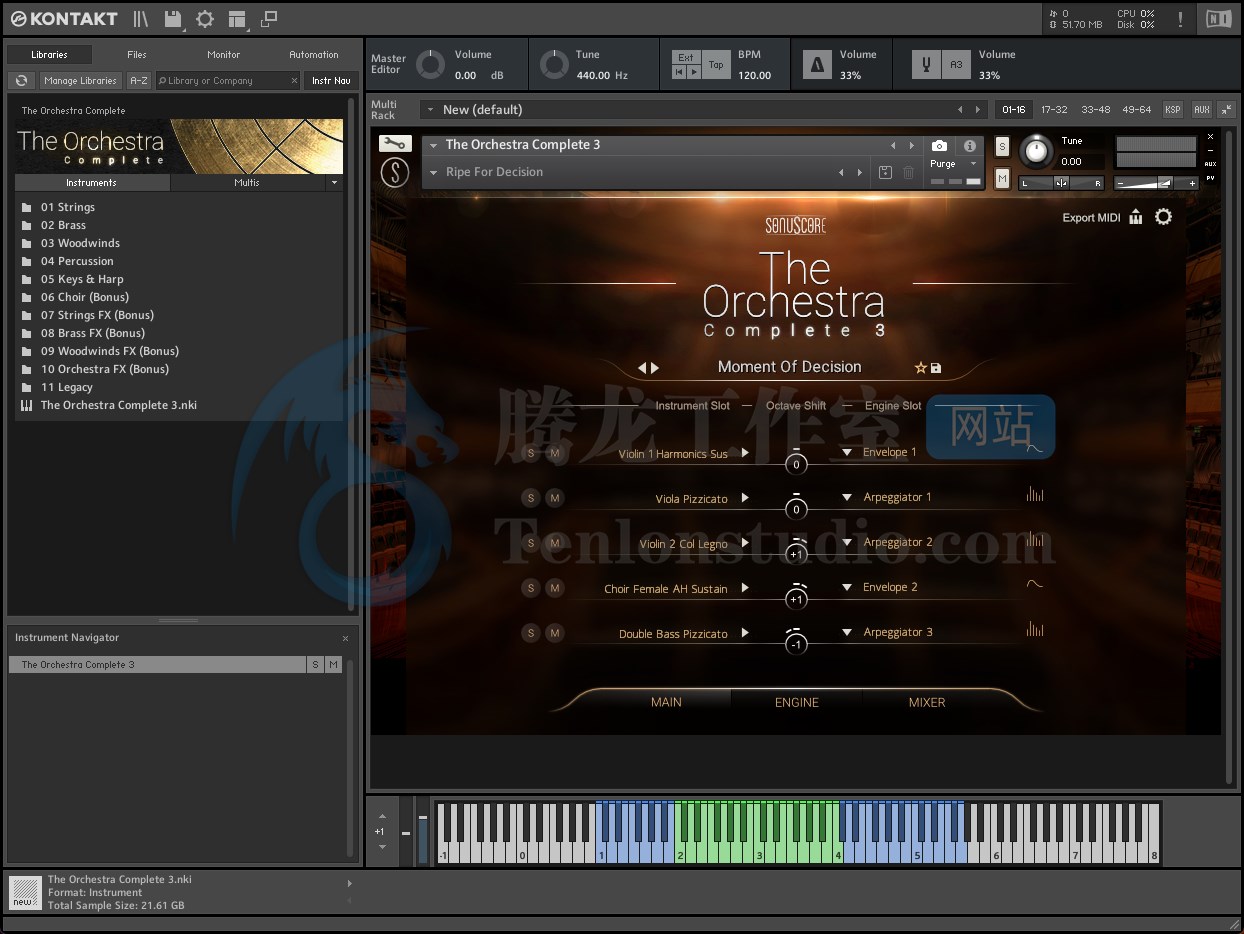The image size is (1244, 934).
Task: Open the 01 Strings folder
Action: point(68,207)
